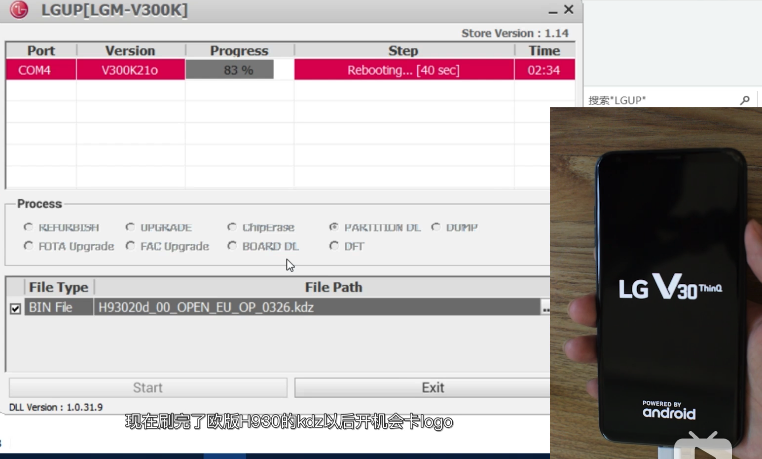Close the LGUP window
The image size is (762, 459).
click(x=569, y=10)
